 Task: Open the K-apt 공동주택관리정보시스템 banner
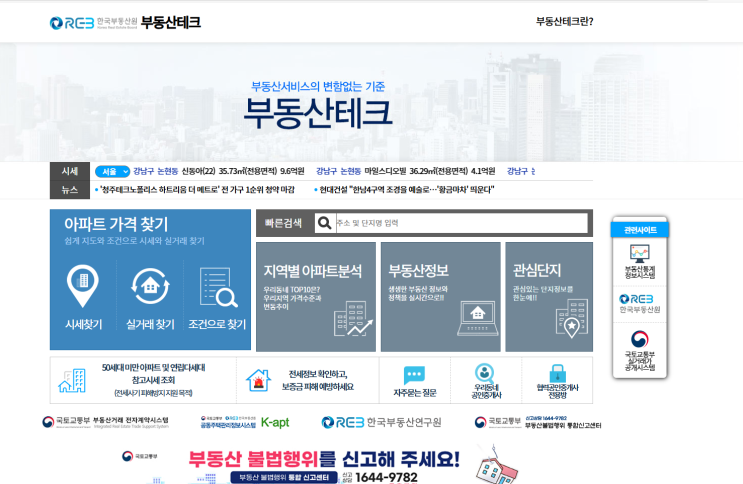click(x=245, y=422)
